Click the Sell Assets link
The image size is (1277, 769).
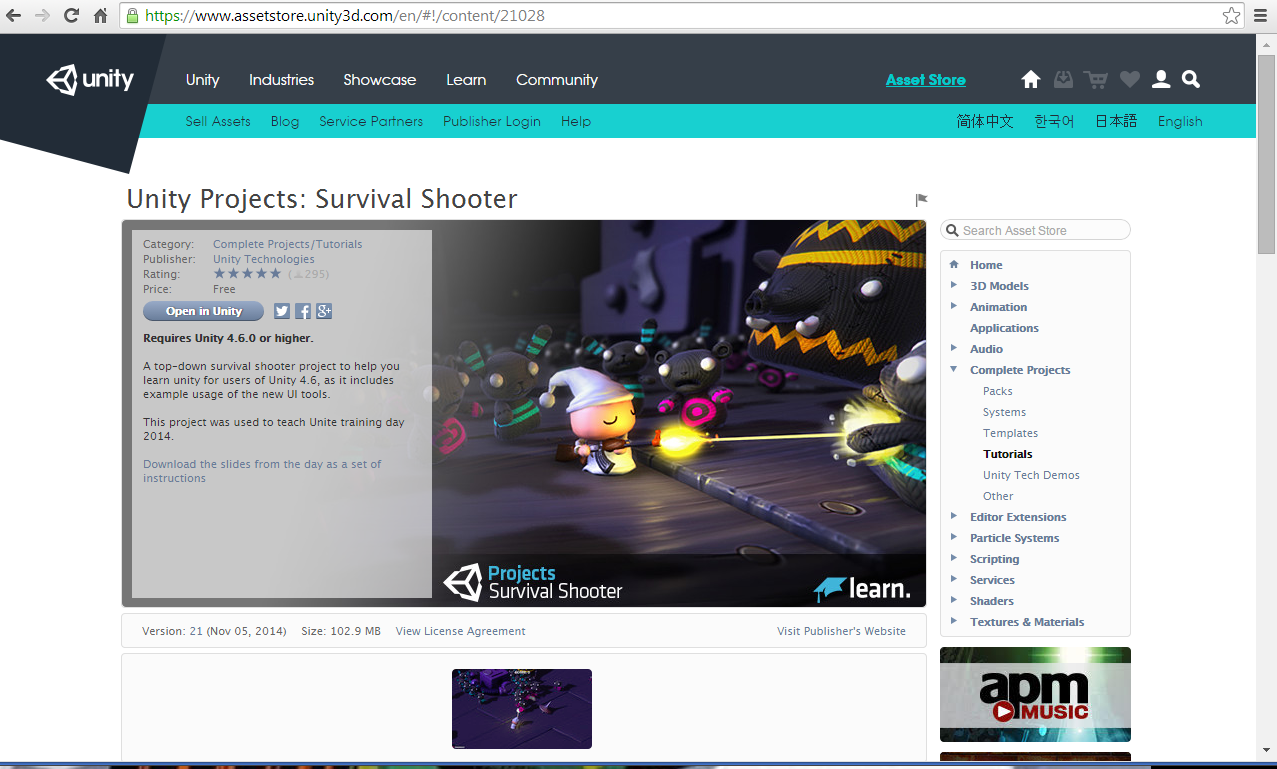click(x=218, y=121)
